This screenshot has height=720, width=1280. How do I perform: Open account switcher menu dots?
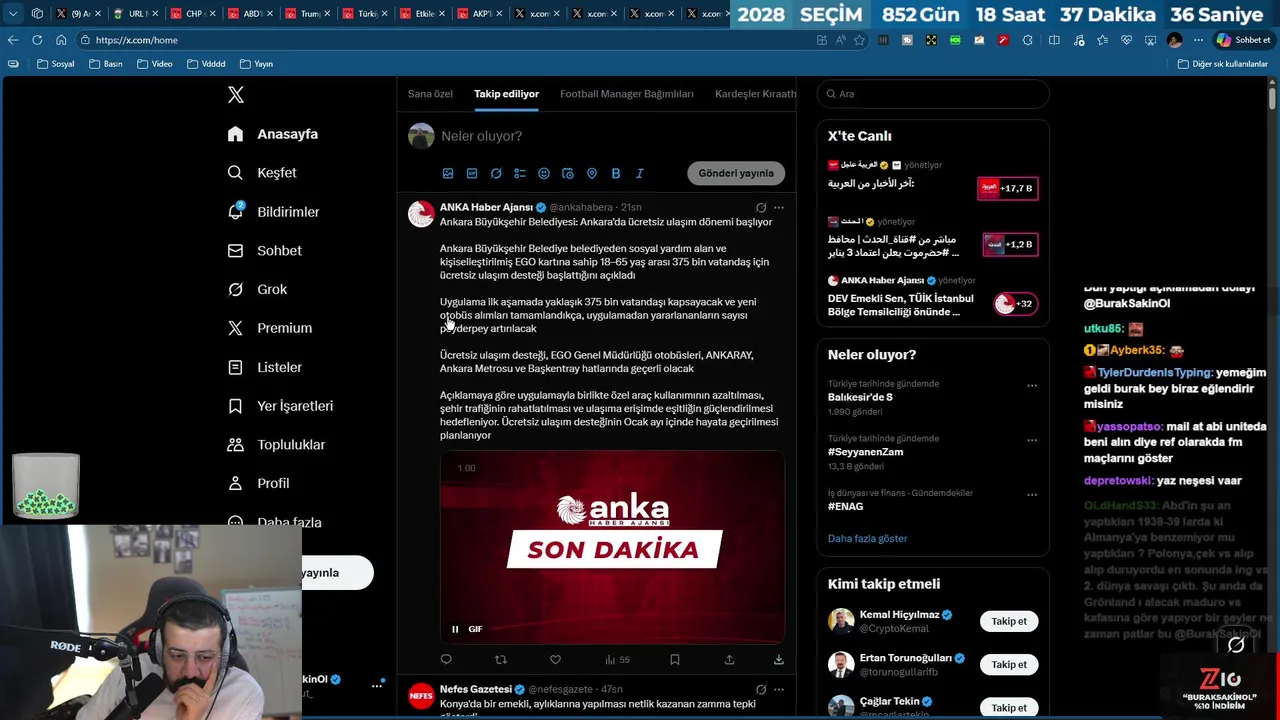pos(377,685)
